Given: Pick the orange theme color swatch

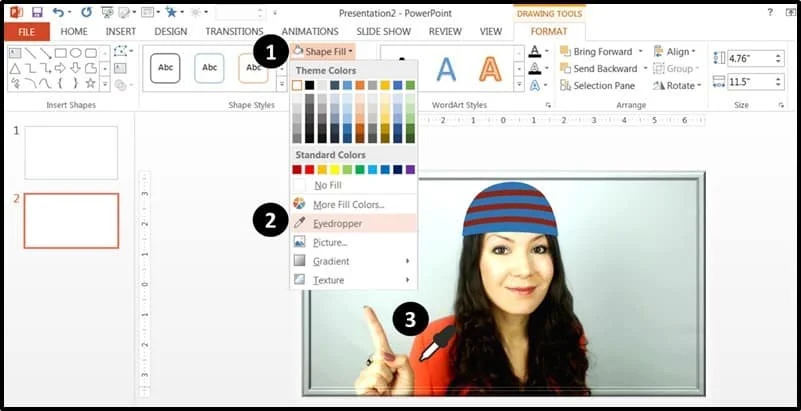Looking at the screenshot, I should (x=360, y=85).
